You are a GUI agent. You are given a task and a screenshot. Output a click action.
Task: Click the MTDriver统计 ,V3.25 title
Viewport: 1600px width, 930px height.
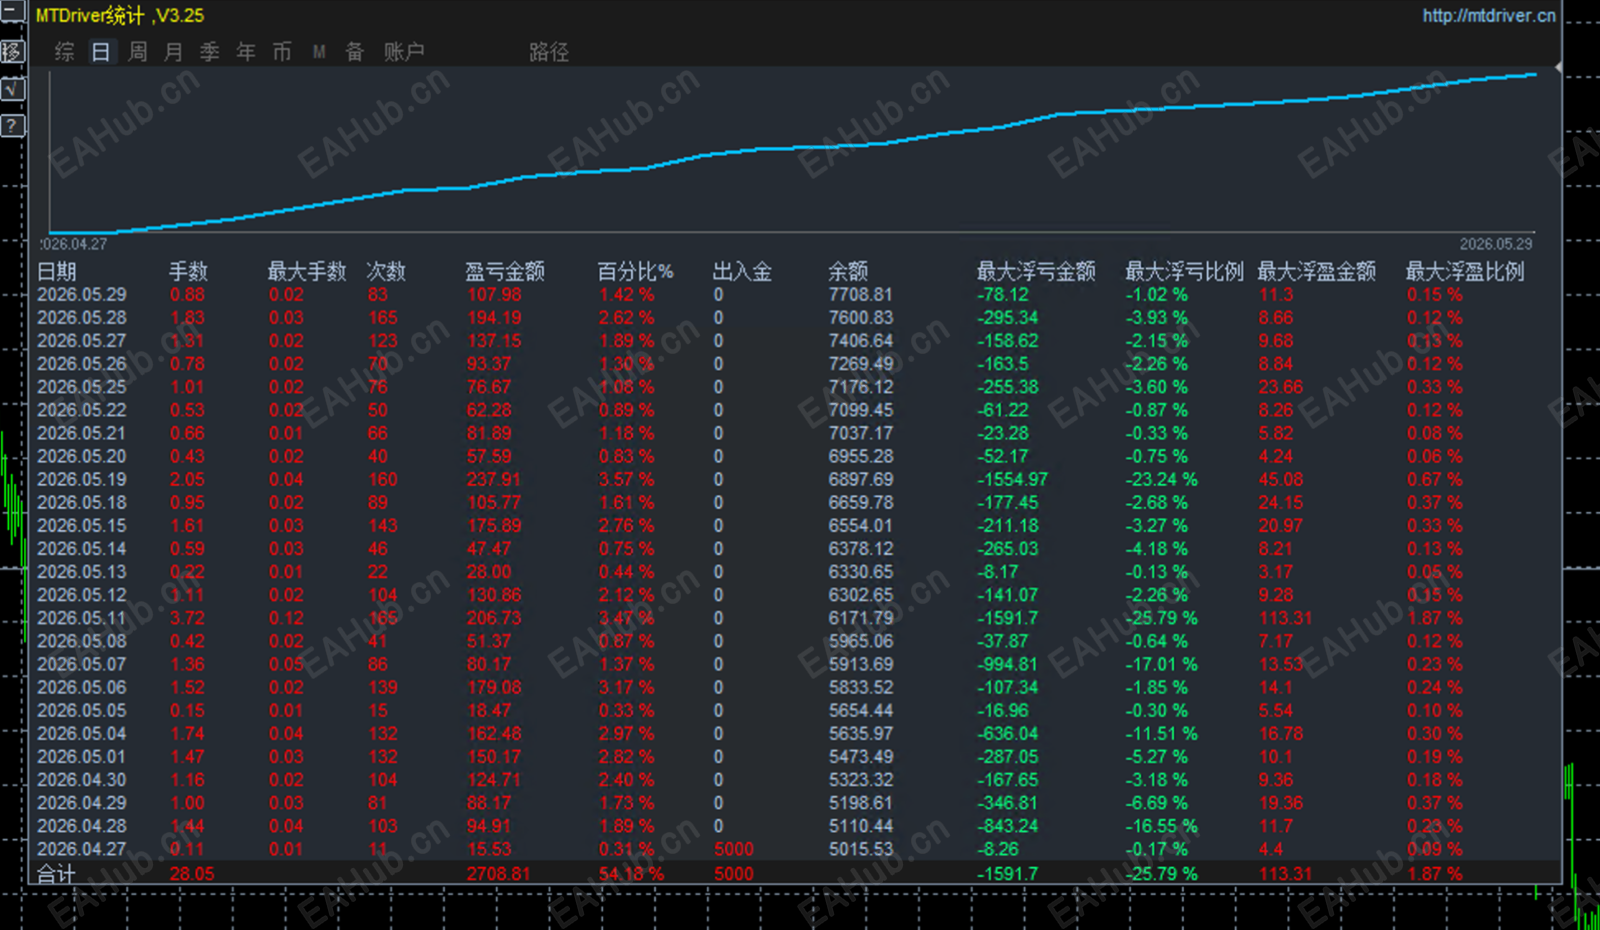coord(120,16)
